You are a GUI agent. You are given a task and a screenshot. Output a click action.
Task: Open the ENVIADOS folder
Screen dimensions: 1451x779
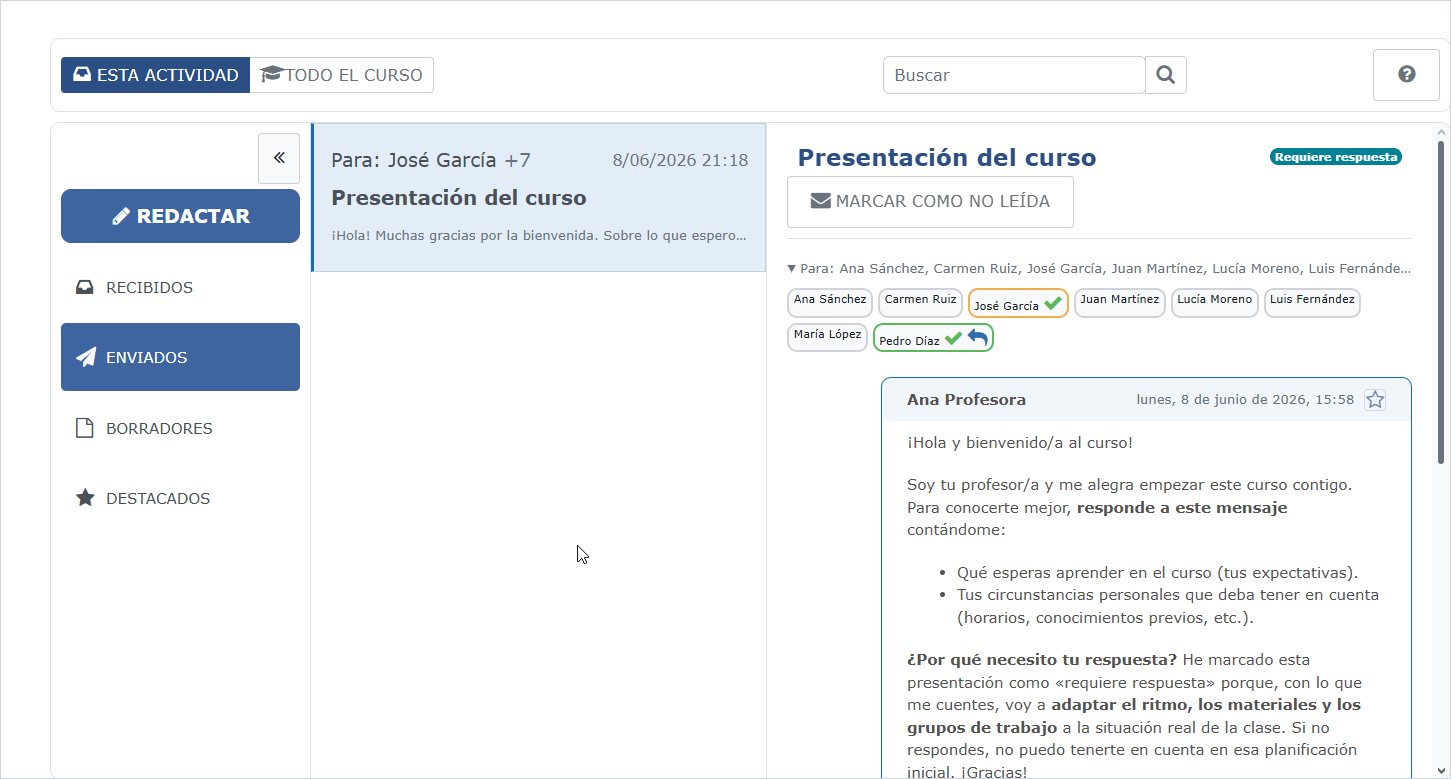pyautogui.click(x=180, y=357)
